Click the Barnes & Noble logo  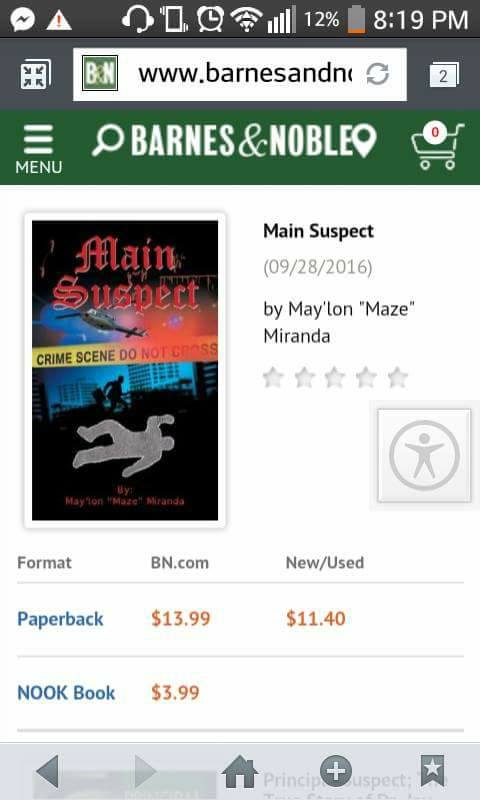click(x=242, y=141)
